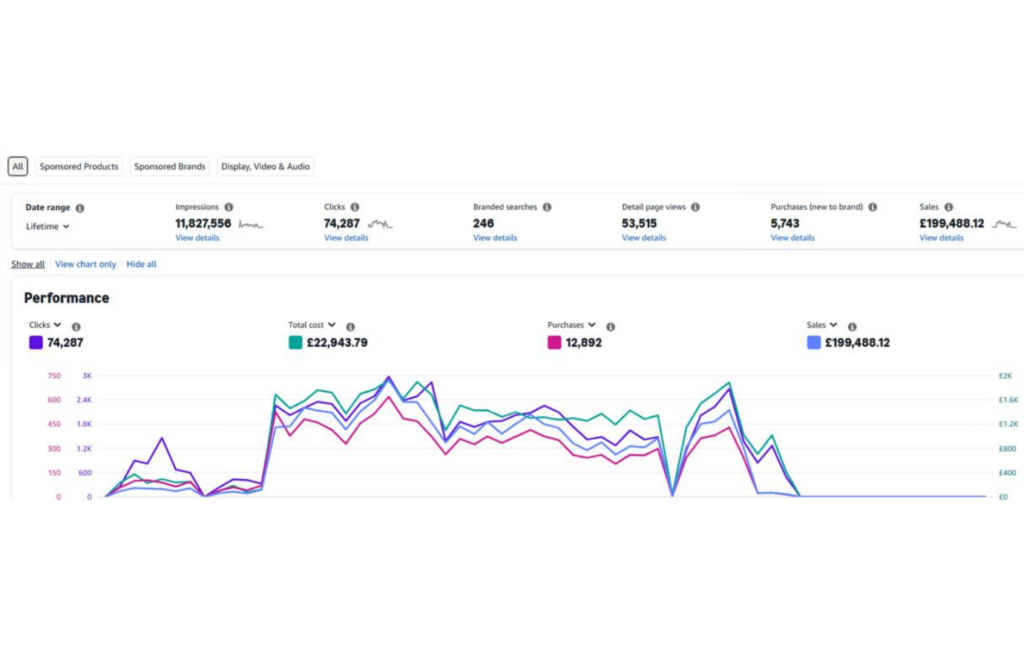The image size is (1024, 646).
Task: Open Display, Video & Audio tab
Action: tap(265, 167)
